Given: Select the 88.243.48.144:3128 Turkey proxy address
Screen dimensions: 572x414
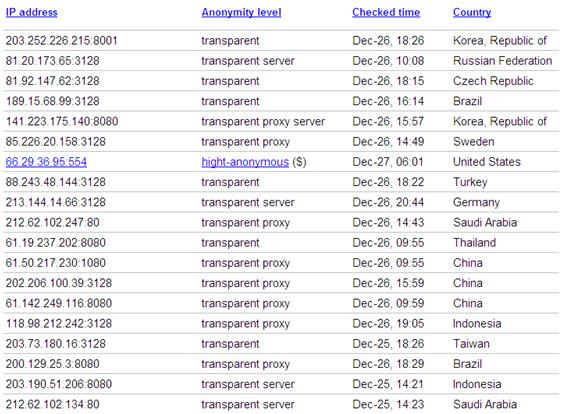Looking at the screenshot, I should (x=55, y=182).
